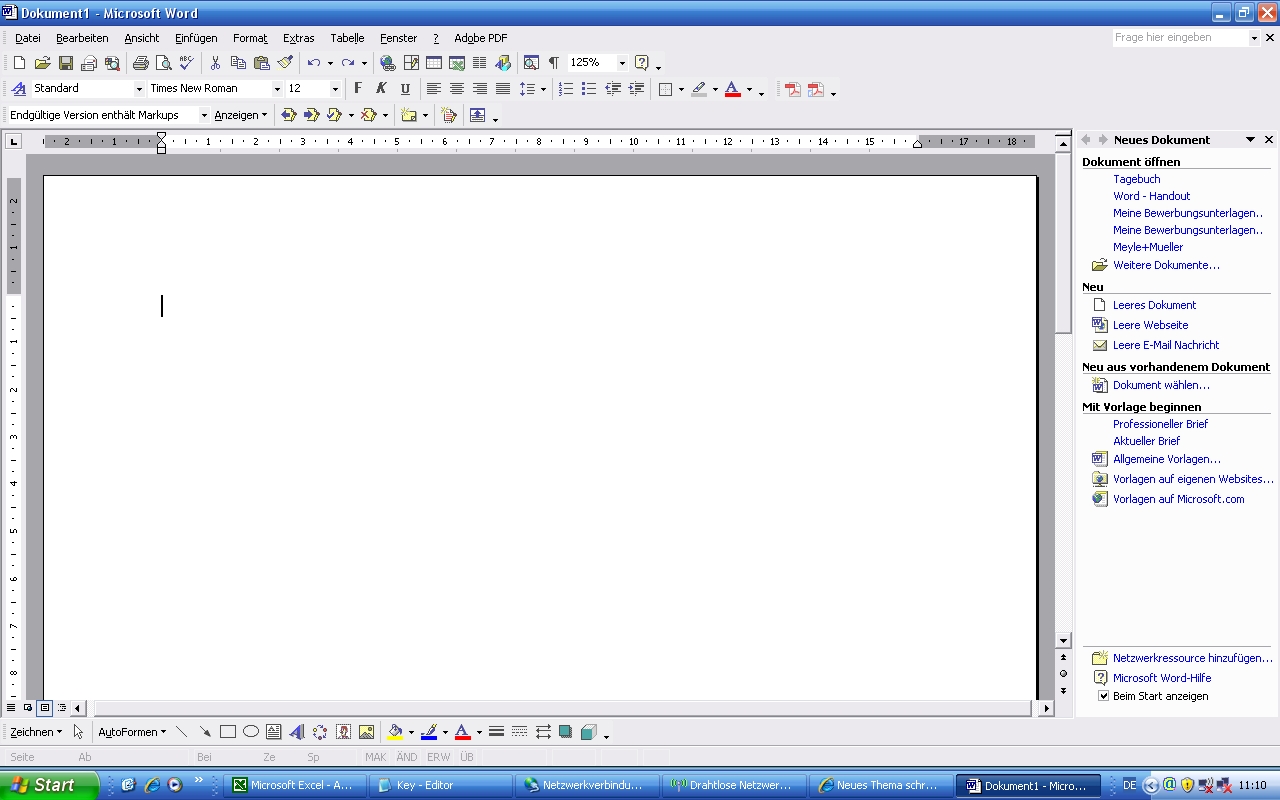Click 'Leeres Dokument' in task pane
Viewport: 1280px width, 800px height.
pos(1154,305)
